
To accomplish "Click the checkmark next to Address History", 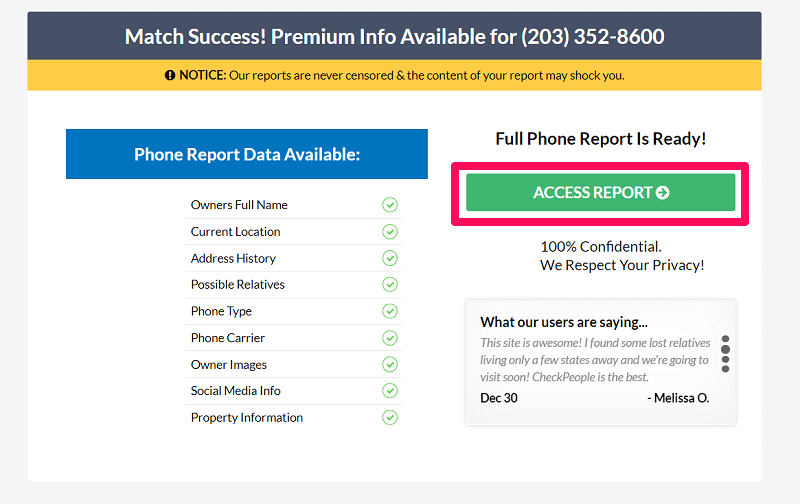I will (390, 258).
